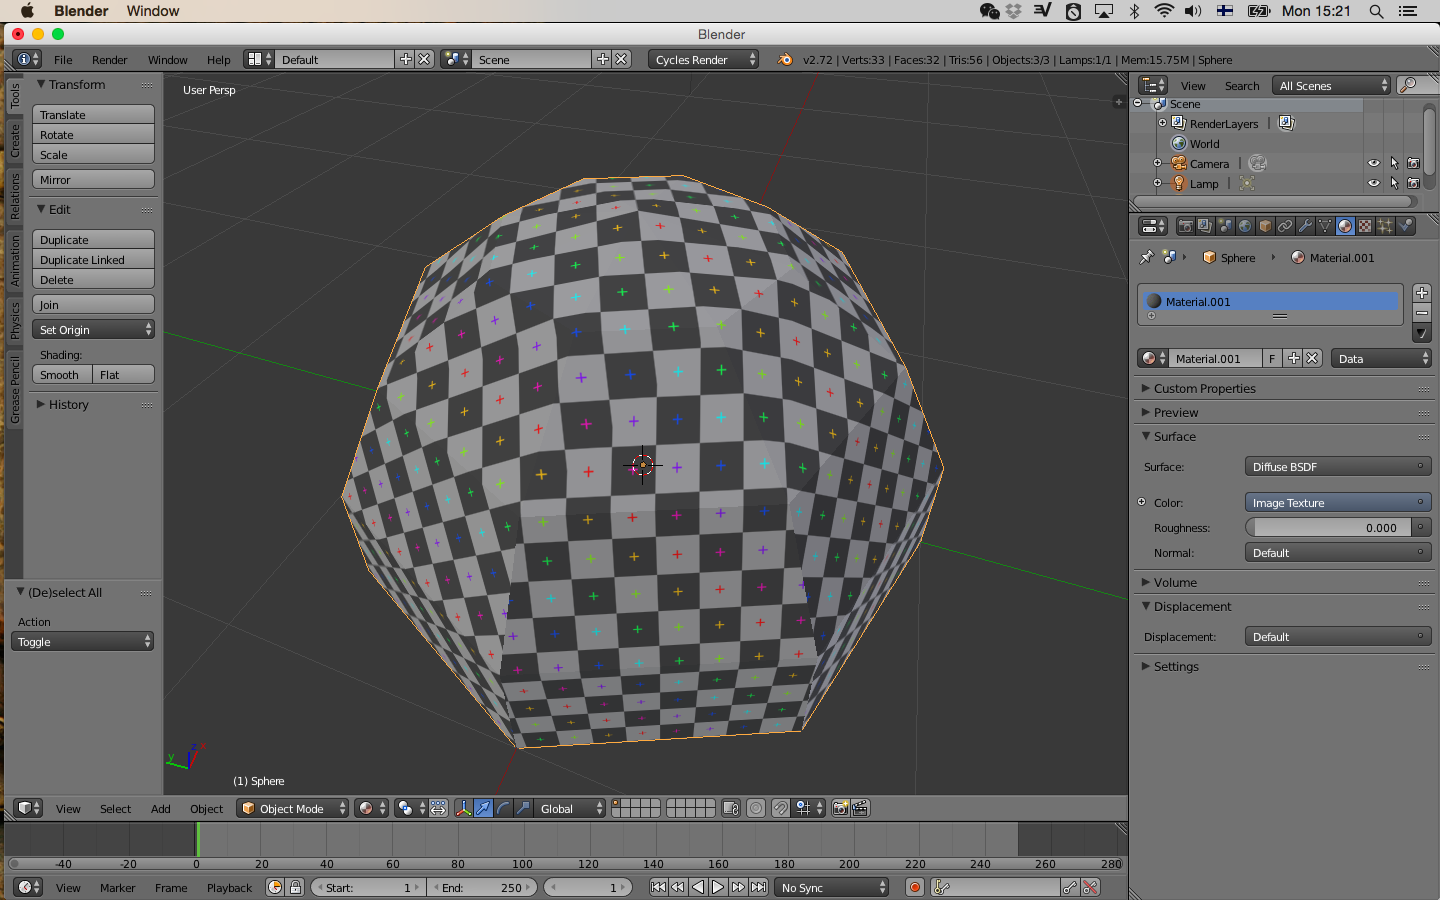Image resolution: width=1440 pixels, height=900 pixels.
Task: Click the Smooth shading button
Action: [x=61, y=375]
